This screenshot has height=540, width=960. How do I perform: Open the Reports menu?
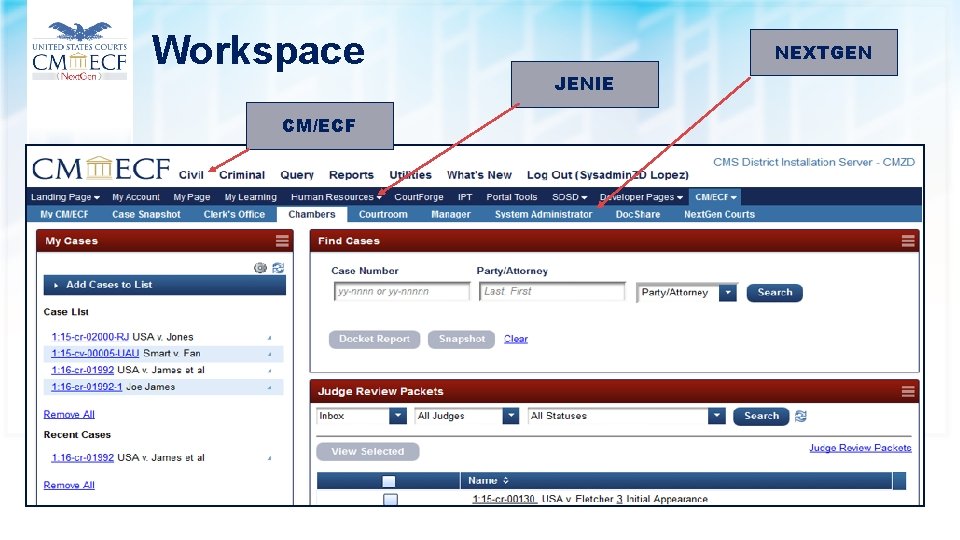[351, 175]
